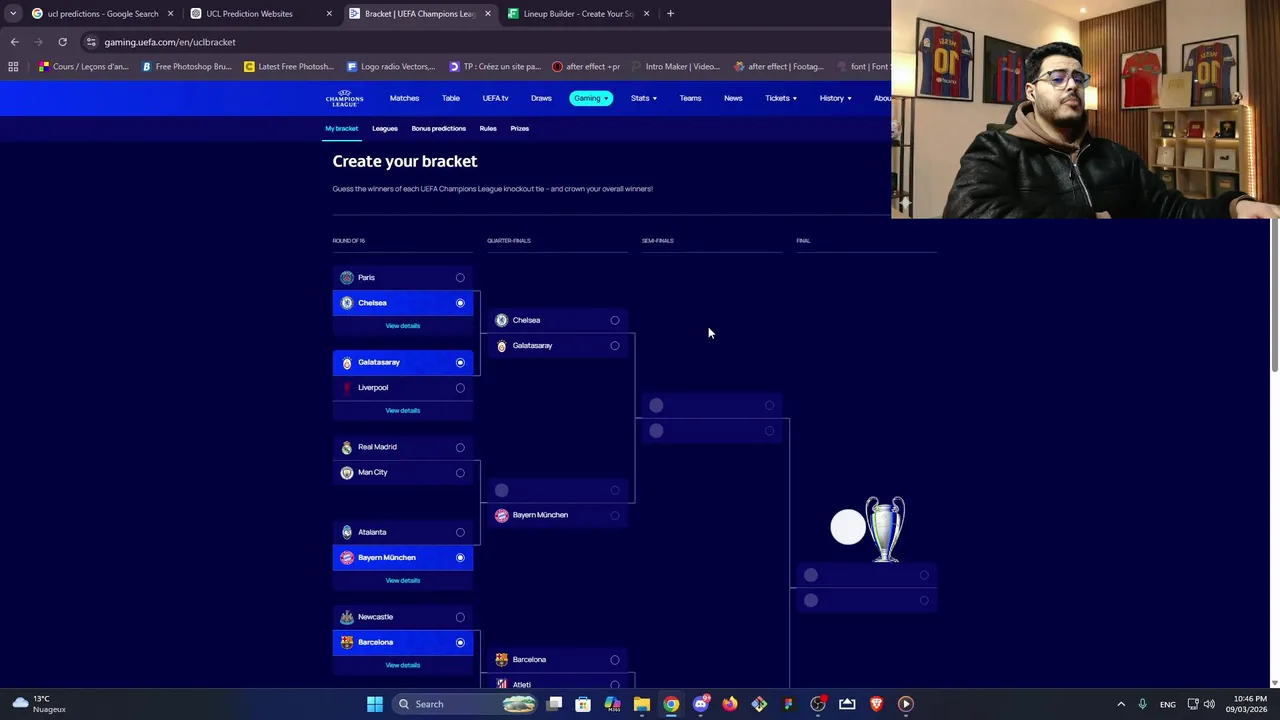Expand the Tickets dropdown menu
The width and height of the screenshot is (1280, 720).
tap(780, 98)
